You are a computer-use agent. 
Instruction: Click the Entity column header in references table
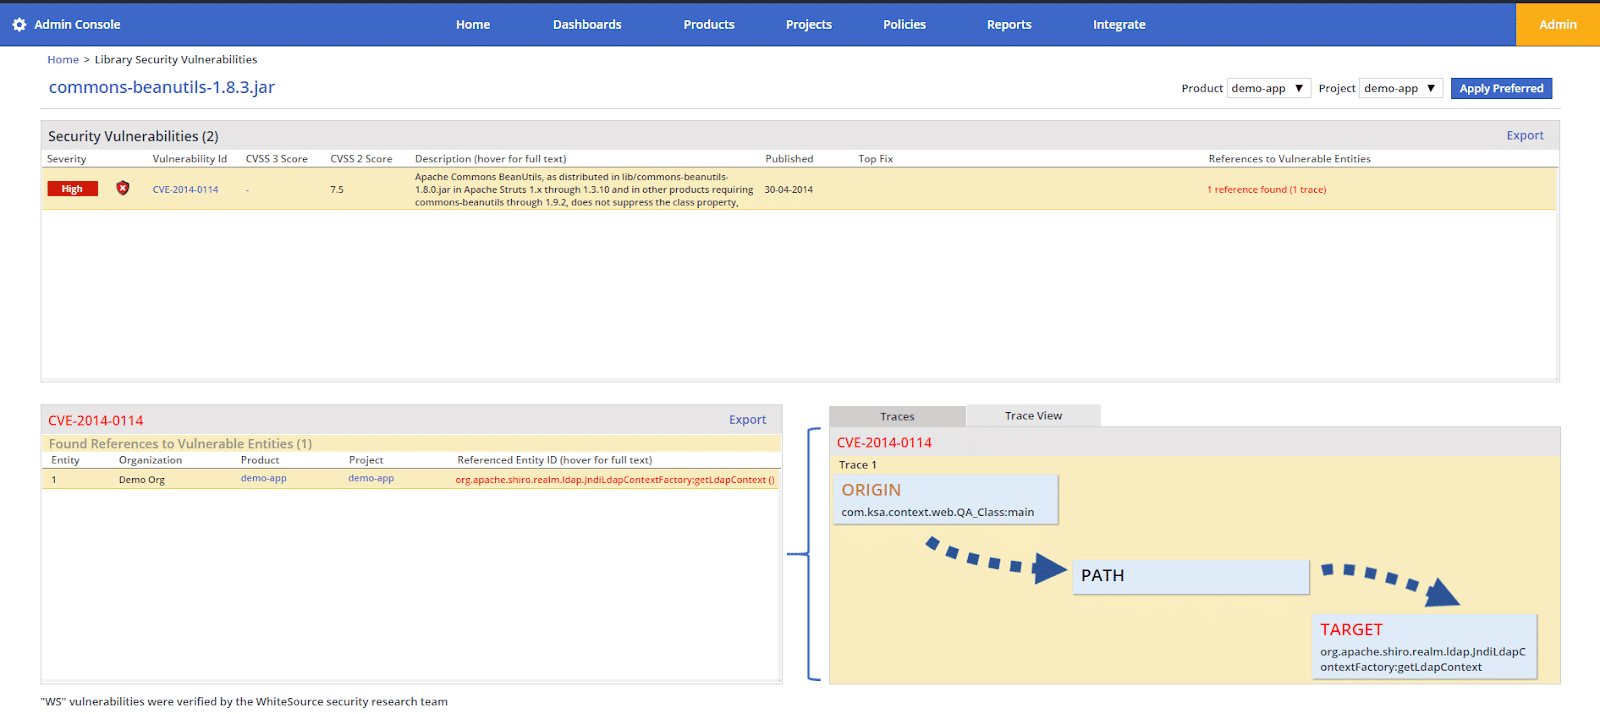tap(65, 460)
